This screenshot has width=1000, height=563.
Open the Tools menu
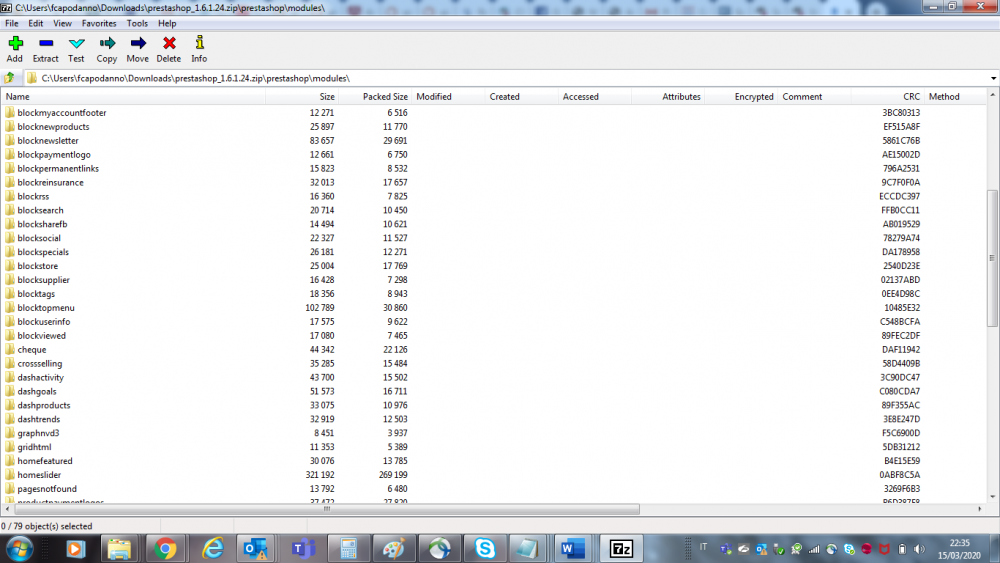(137, 24)
